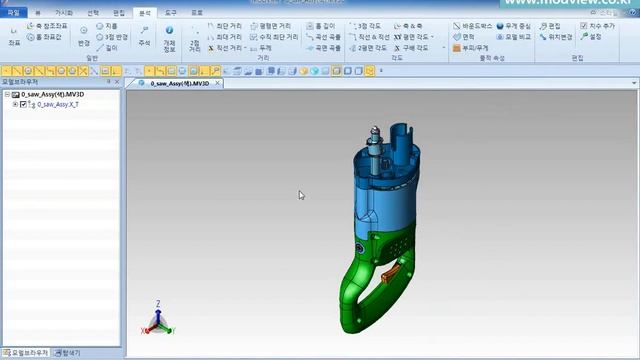This screenshot has width=640, height=360.
Task: Open the 주석 annotation tool
Action: coord(144,36)
